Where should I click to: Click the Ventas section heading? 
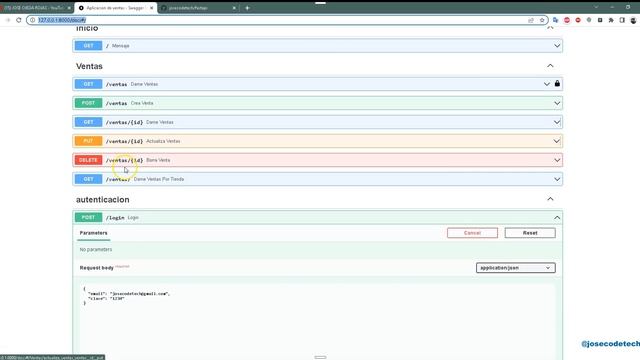click(x=89, y=66)
